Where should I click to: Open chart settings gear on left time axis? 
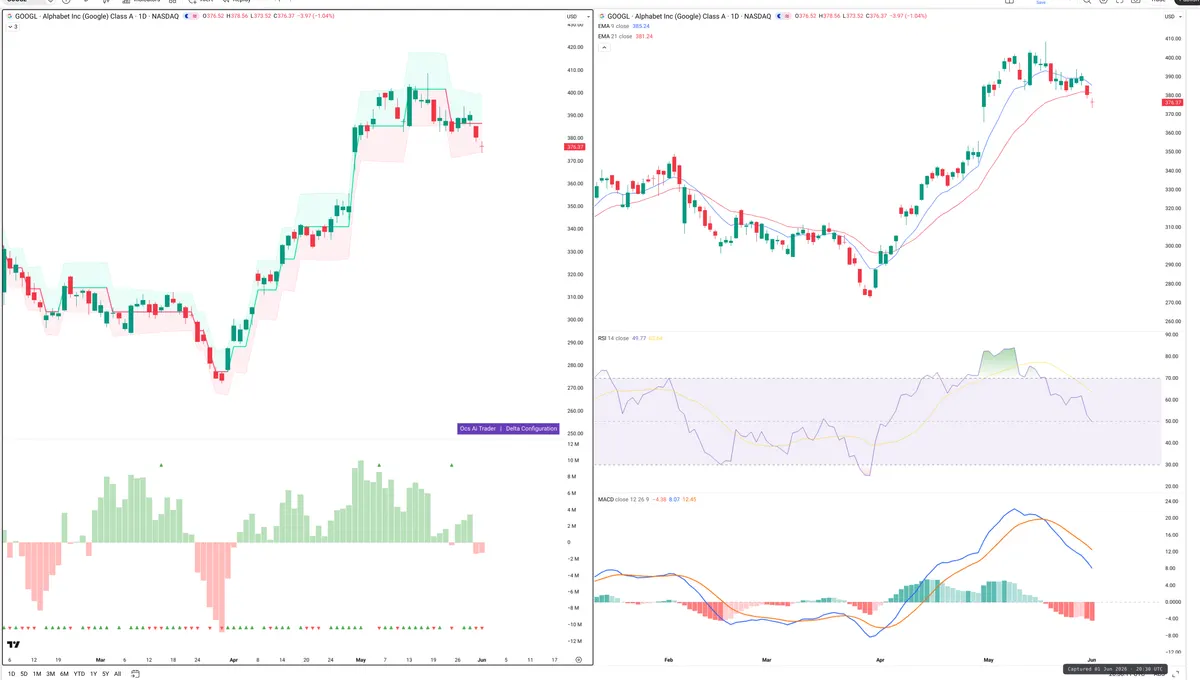(578, 660)
